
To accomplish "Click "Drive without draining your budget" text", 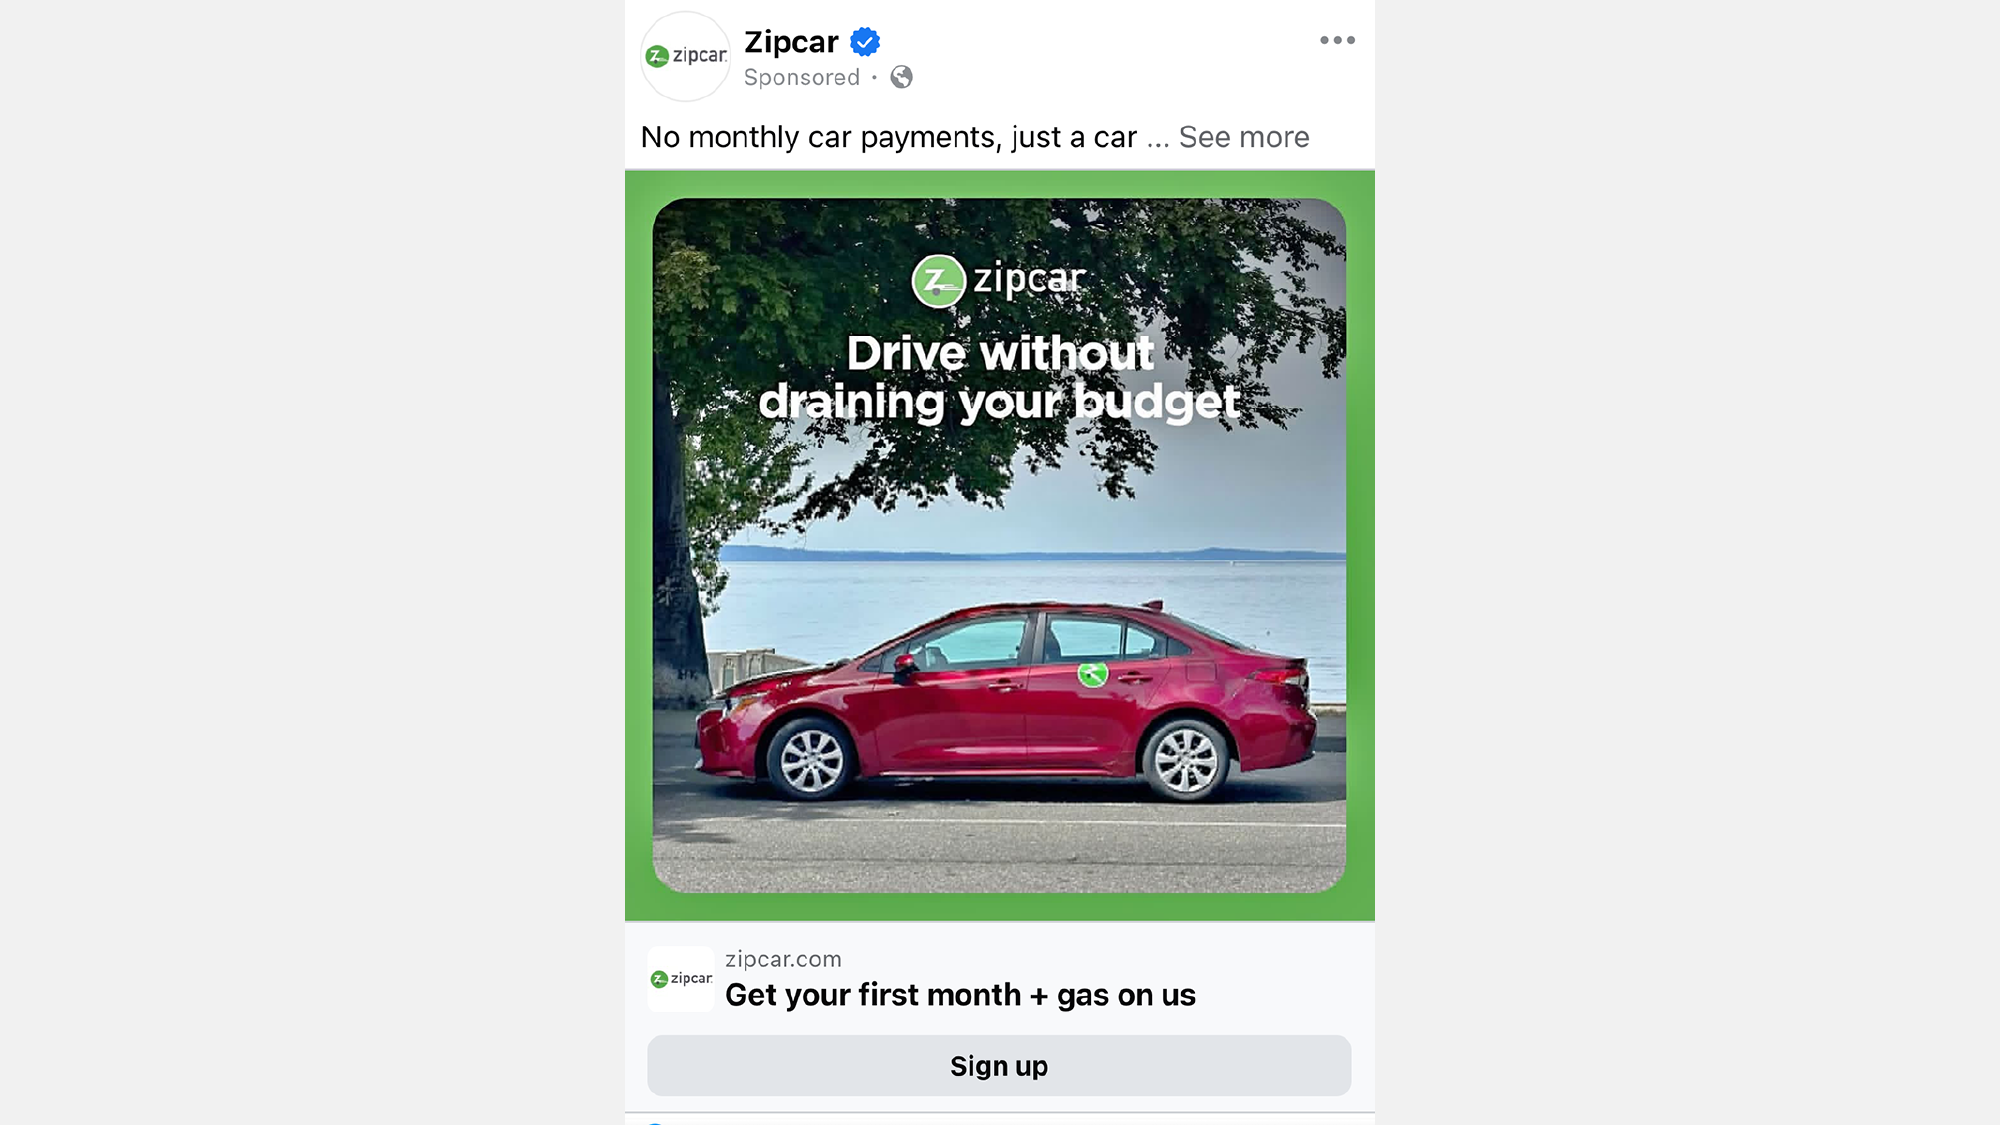I will [x=999, y=378].
